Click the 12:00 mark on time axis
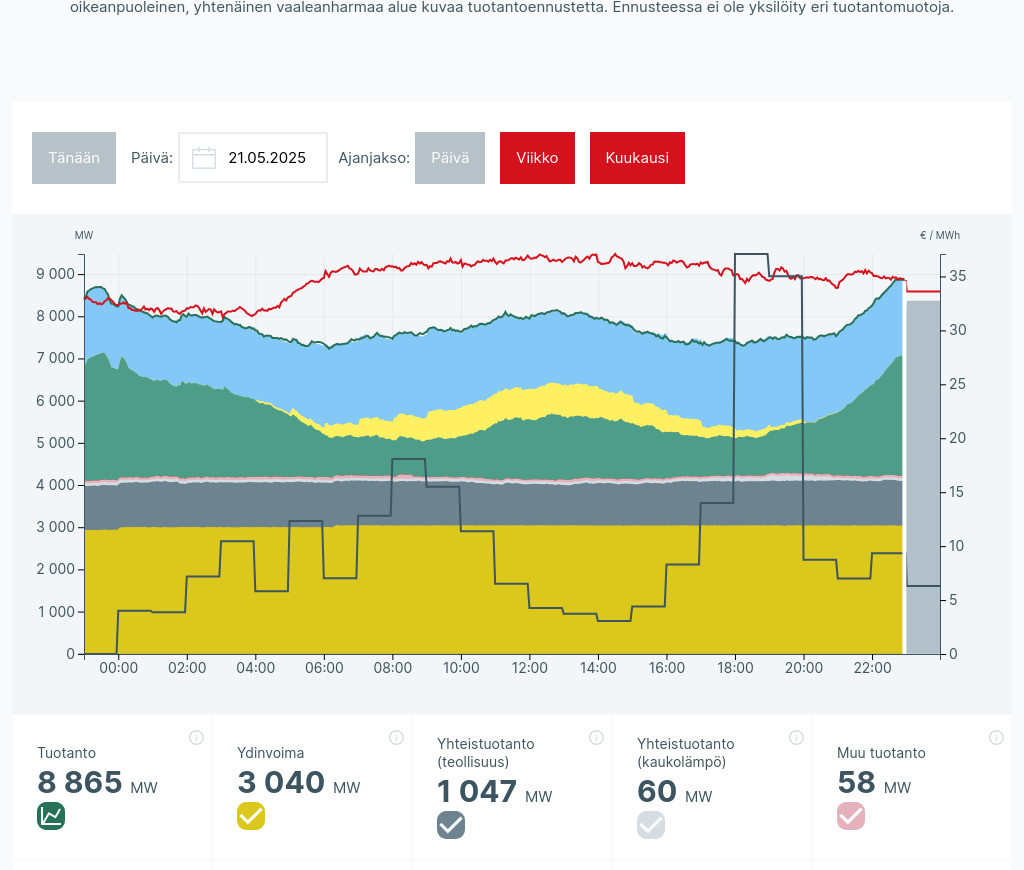This screenshot has height=870, width=1024. [529, 668]
